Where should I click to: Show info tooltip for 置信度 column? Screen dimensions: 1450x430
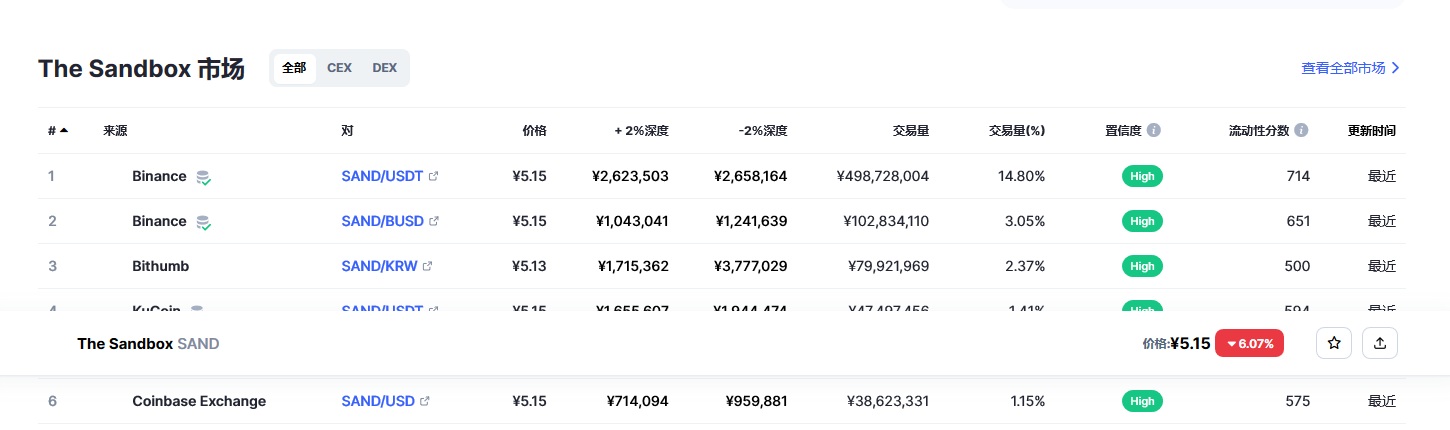click(x=1154, y=130)
